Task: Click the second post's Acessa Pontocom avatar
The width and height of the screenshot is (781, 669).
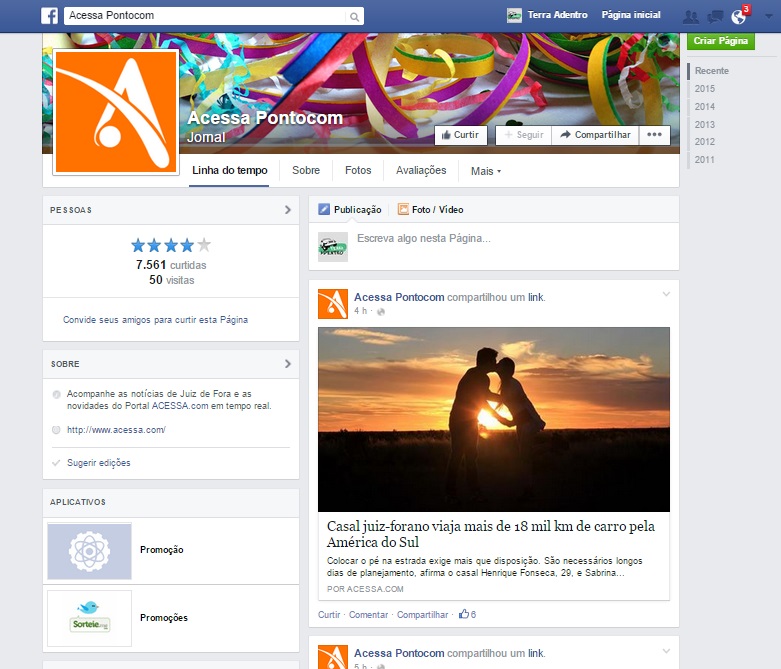Action: 333,657
